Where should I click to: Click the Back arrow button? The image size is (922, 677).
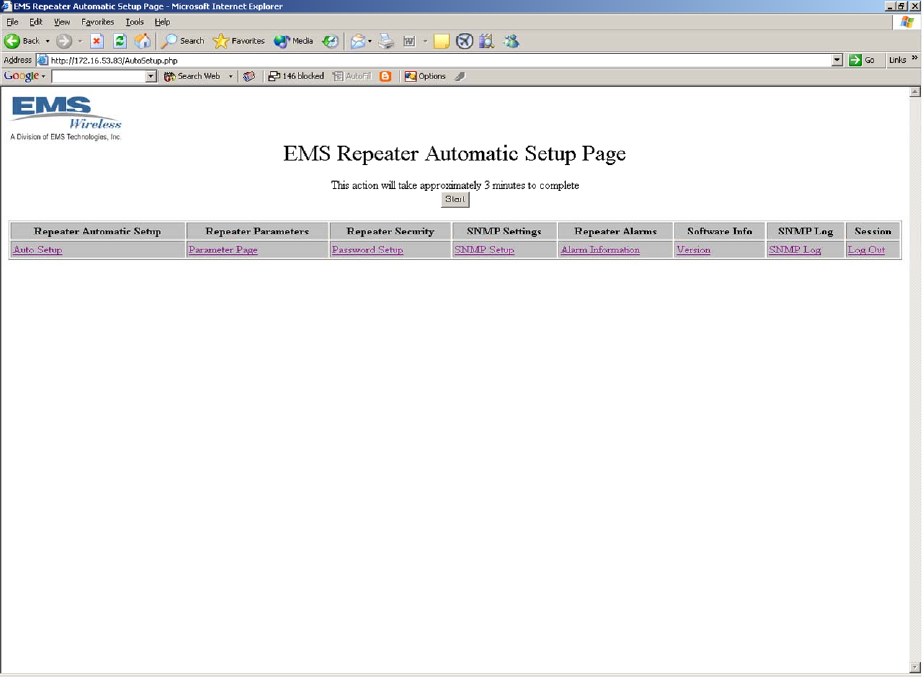(21, 41)
